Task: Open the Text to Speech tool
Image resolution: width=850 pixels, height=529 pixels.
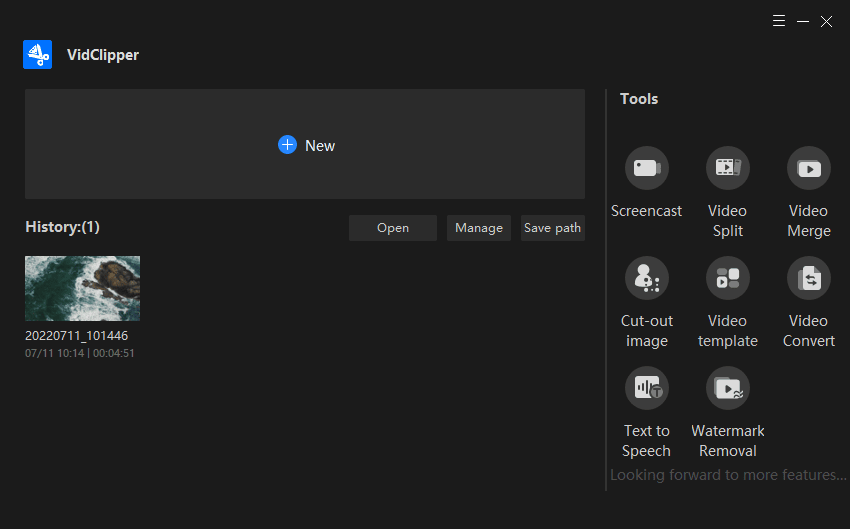Action: tap(646, 388)
